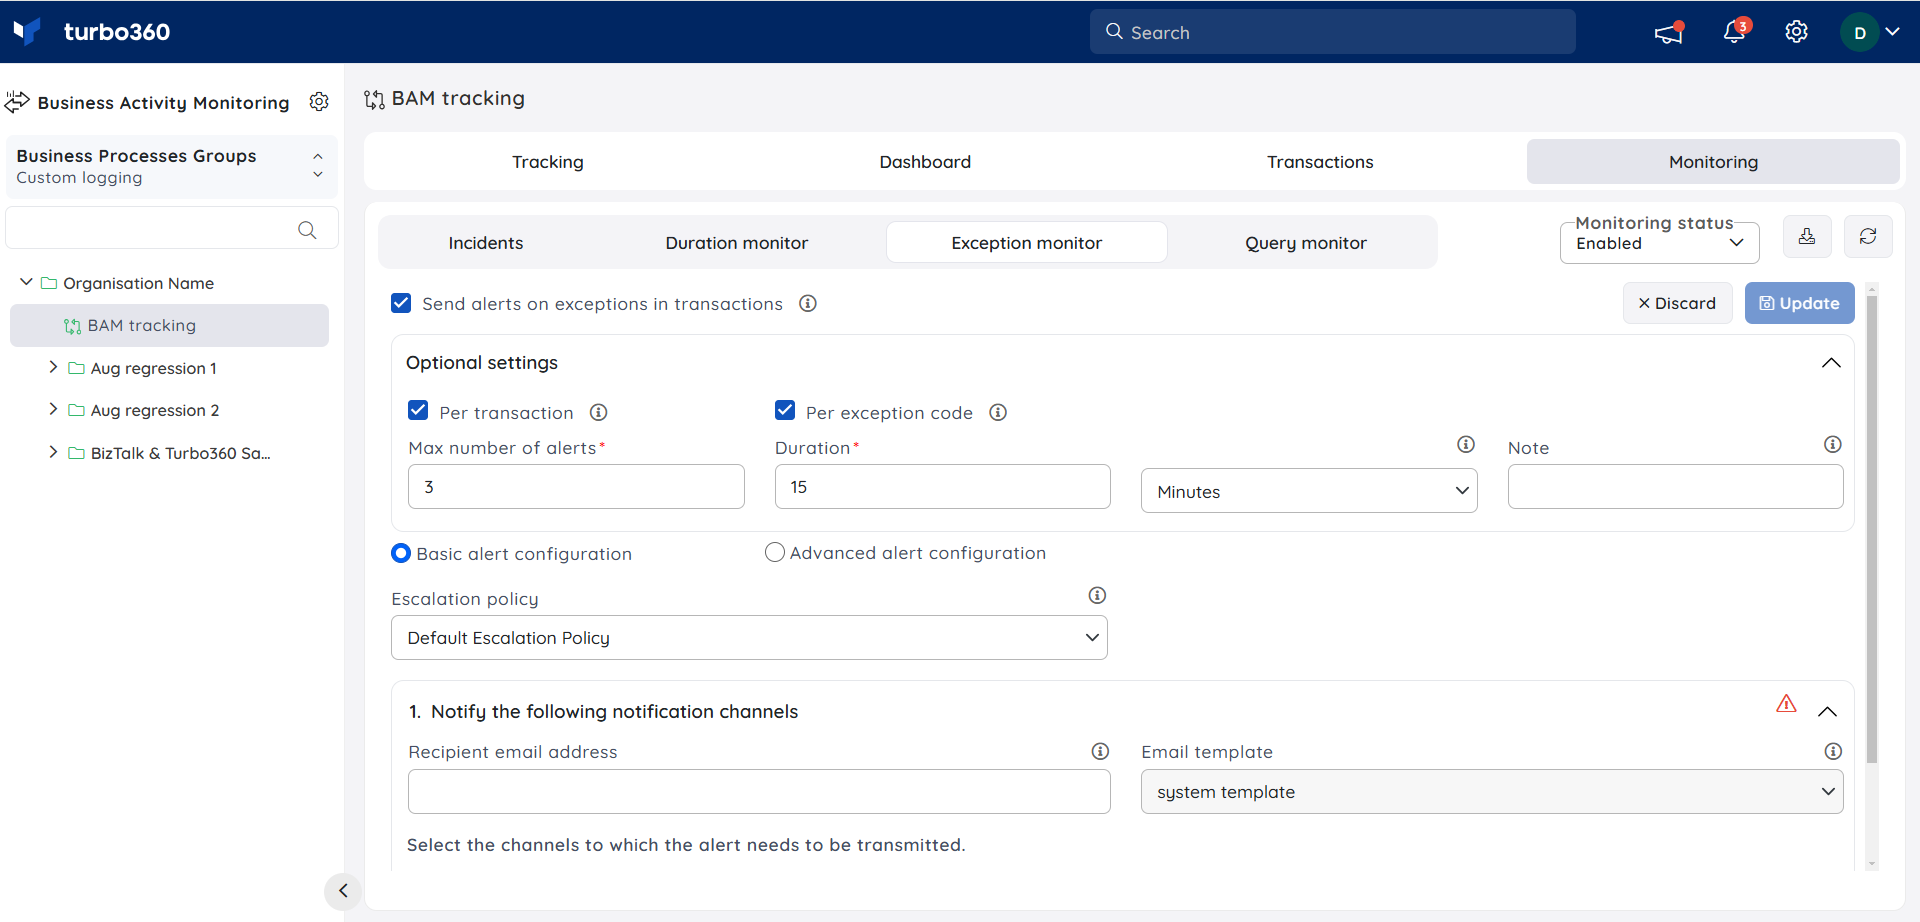
Task: Click the Aug regression 1 folder icon
Action: click(76, 368)
